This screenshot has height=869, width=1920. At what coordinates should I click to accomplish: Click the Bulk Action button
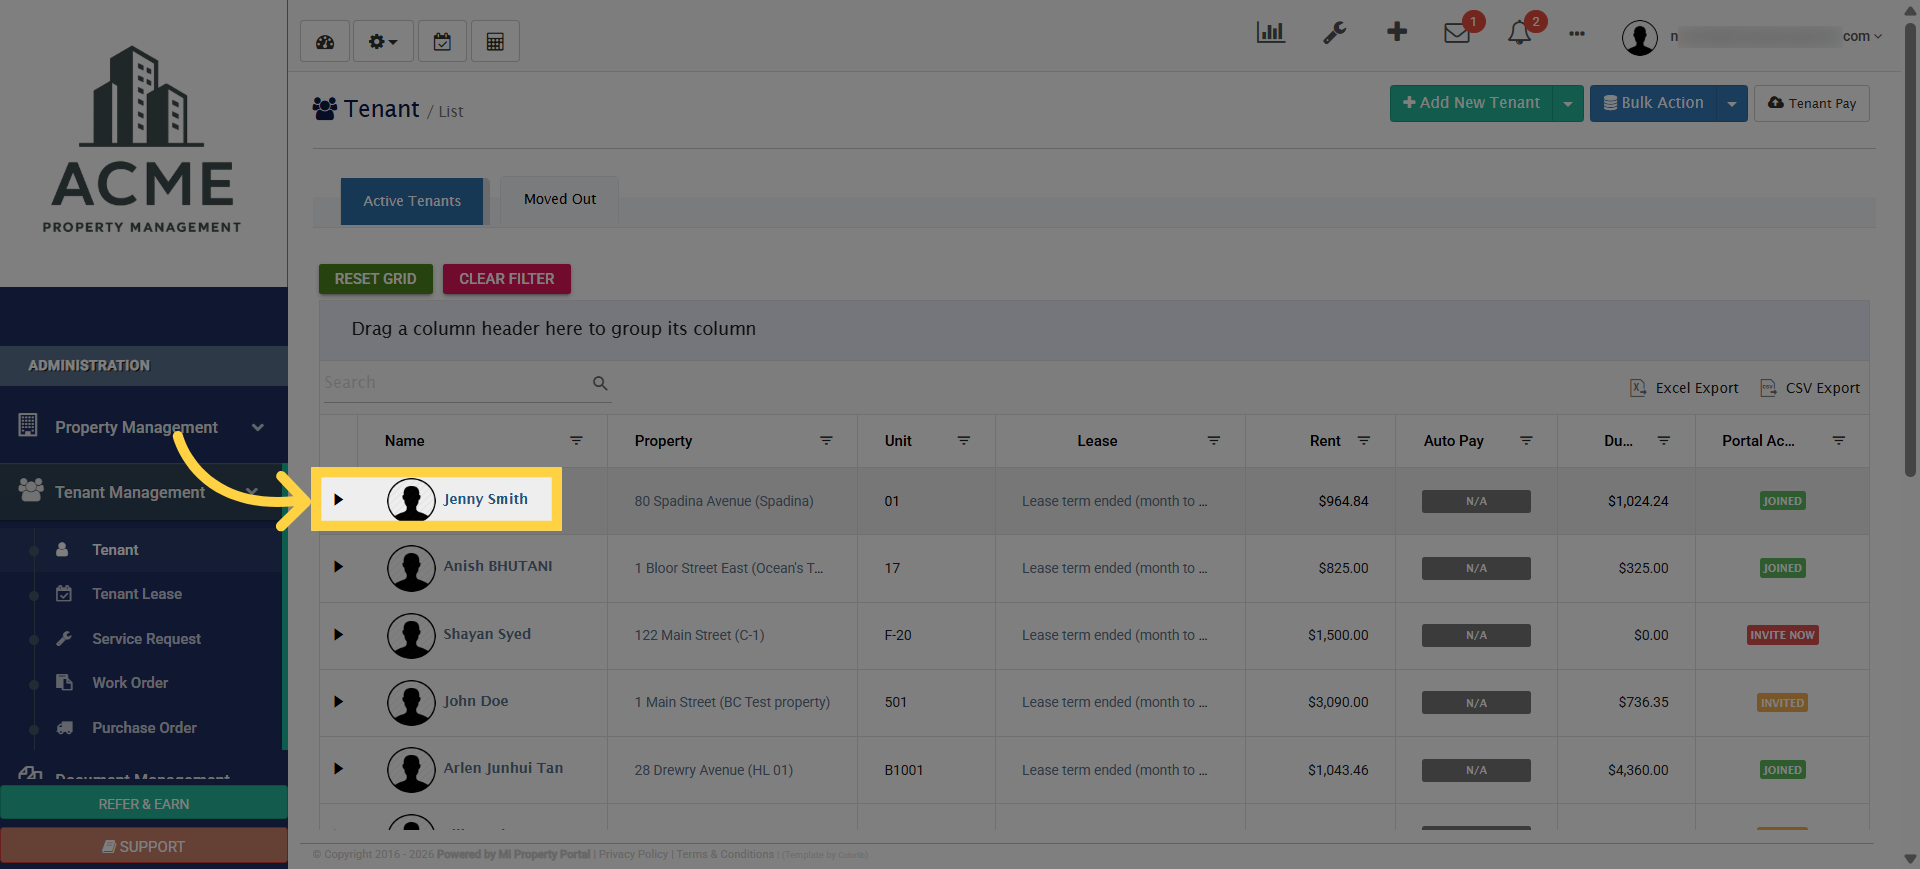pos(1653,103)
